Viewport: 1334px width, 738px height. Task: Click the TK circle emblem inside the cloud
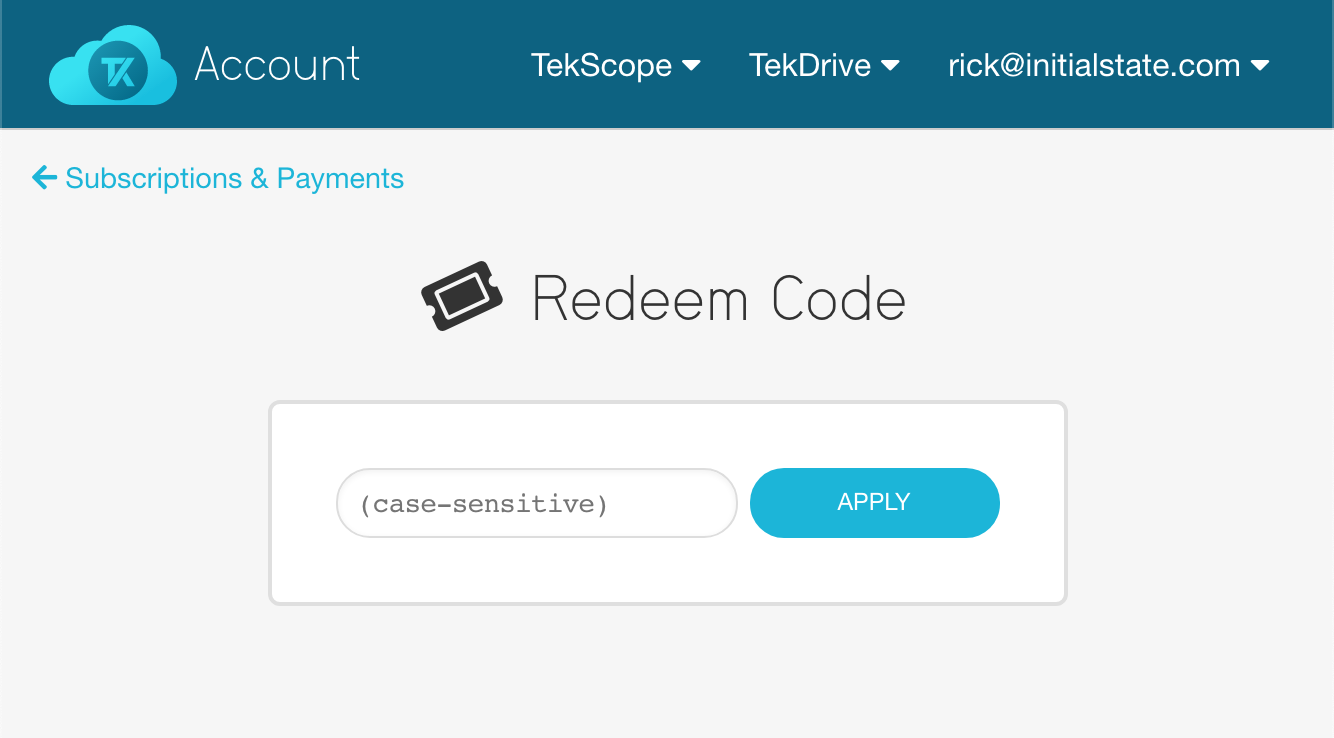(x=118, y=71)
